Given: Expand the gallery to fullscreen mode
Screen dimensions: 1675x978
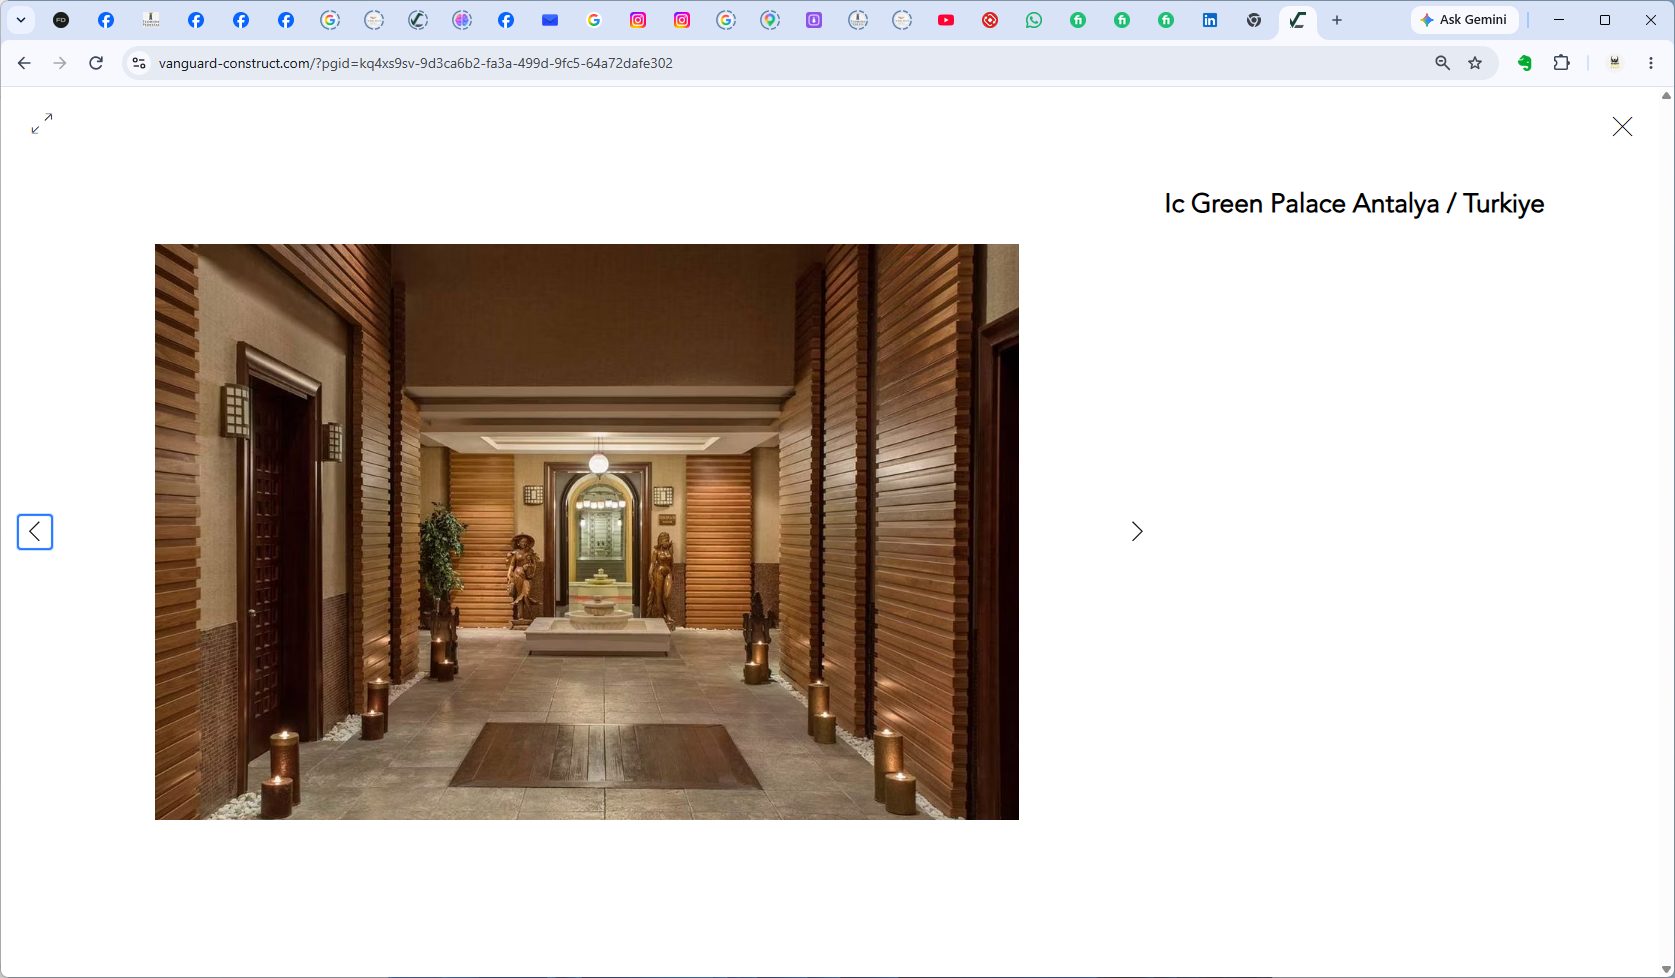Looking at the screenshot, I should coord(41,123).
